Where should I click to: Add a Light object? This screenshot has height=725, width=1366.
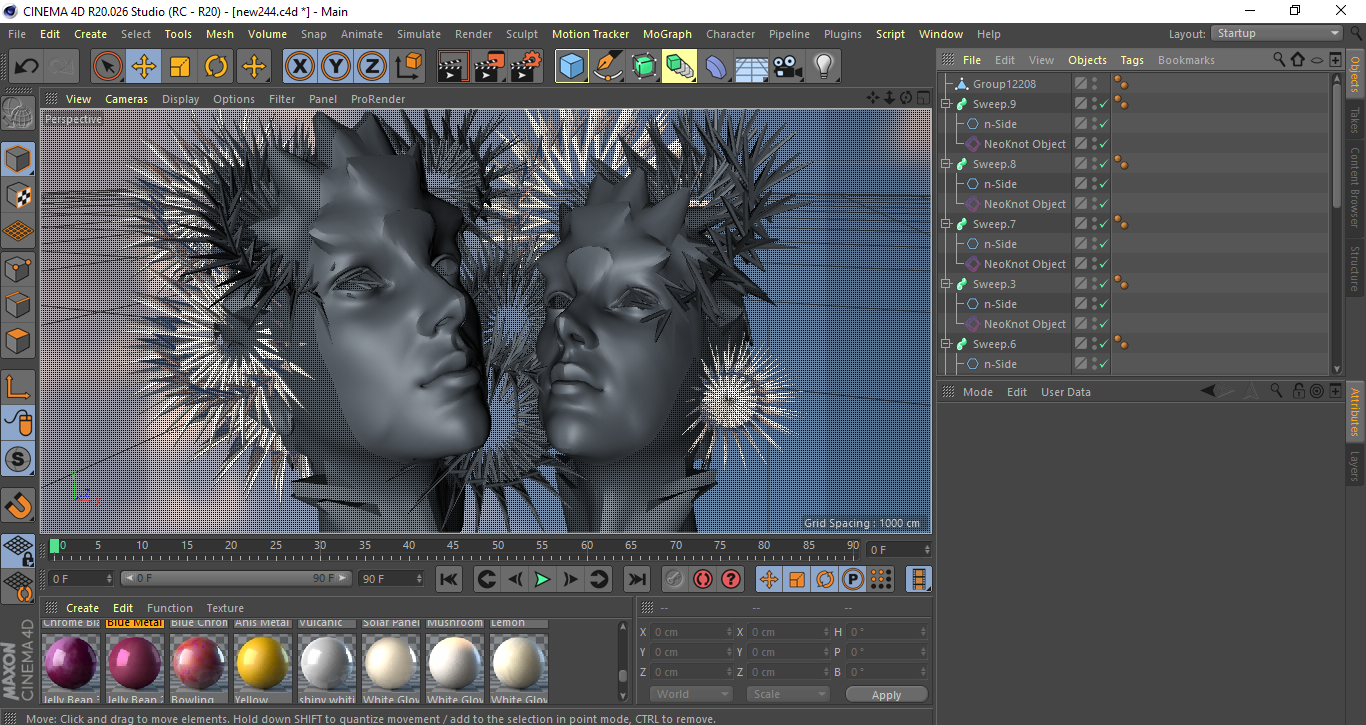(x=823, y=67)
